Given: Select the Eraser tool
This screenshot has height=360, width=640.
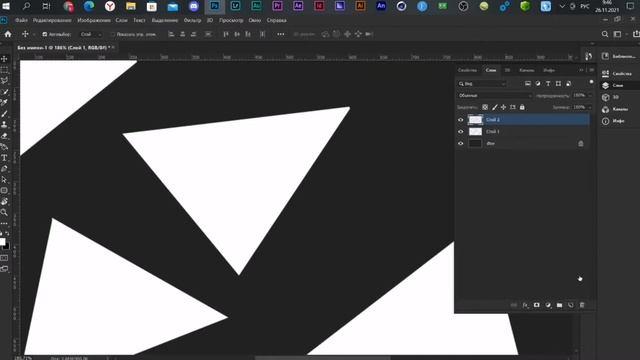Looking at the screenshot, I should click(x=4, y=136).
